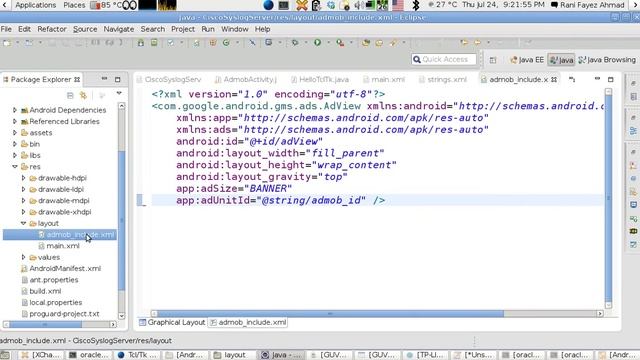Select proguard-project.txt file
640x360 pixels.
(x=60, y=313)
